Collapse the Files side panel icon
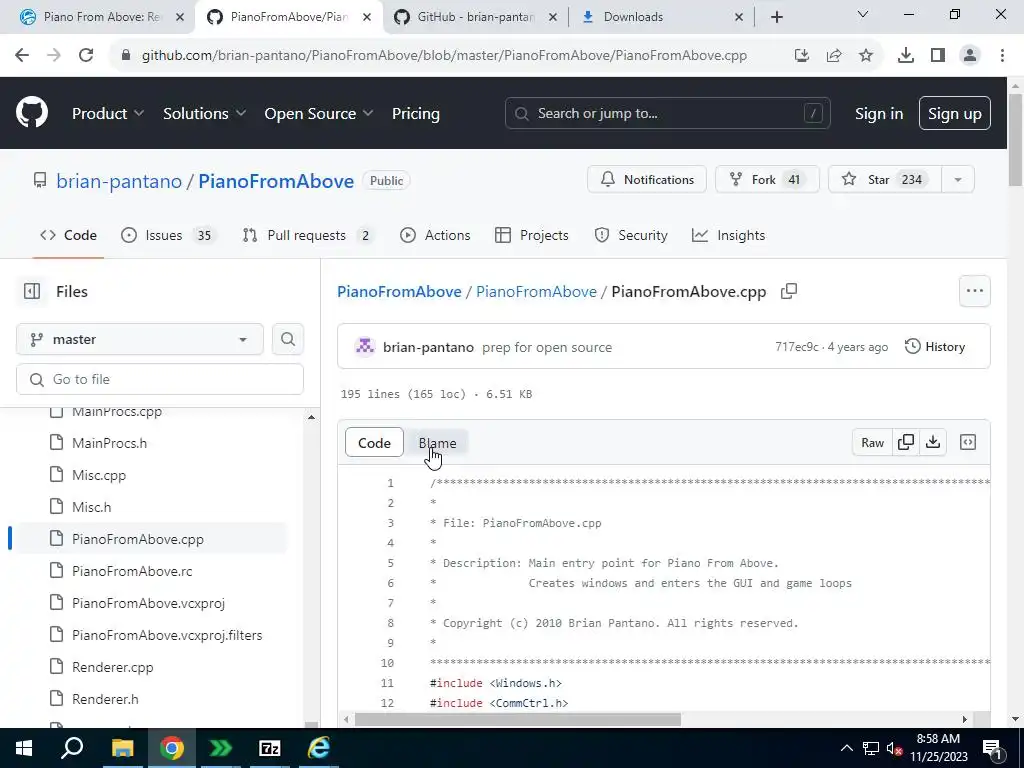1024x768 pixels. pyautogui.click(x=32, y=291)
